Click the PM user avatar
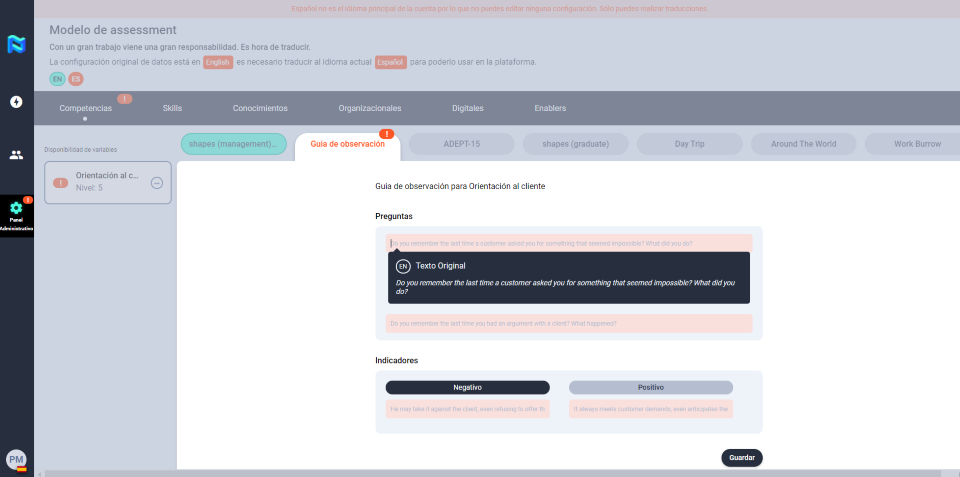This screenshot has width=960, height=477. [16, 459]
